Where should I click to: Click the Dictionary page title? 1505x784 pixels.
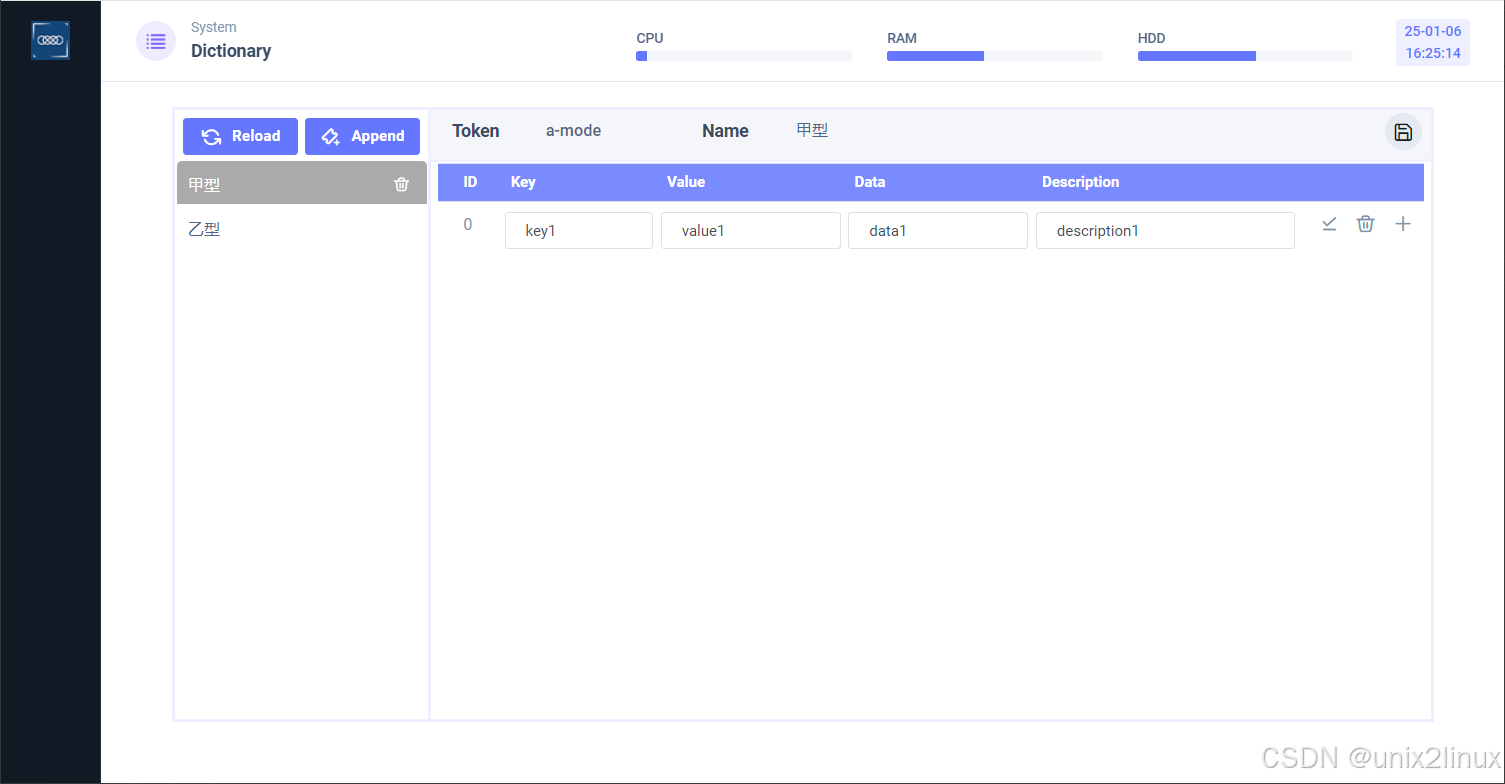pos(231,51)
